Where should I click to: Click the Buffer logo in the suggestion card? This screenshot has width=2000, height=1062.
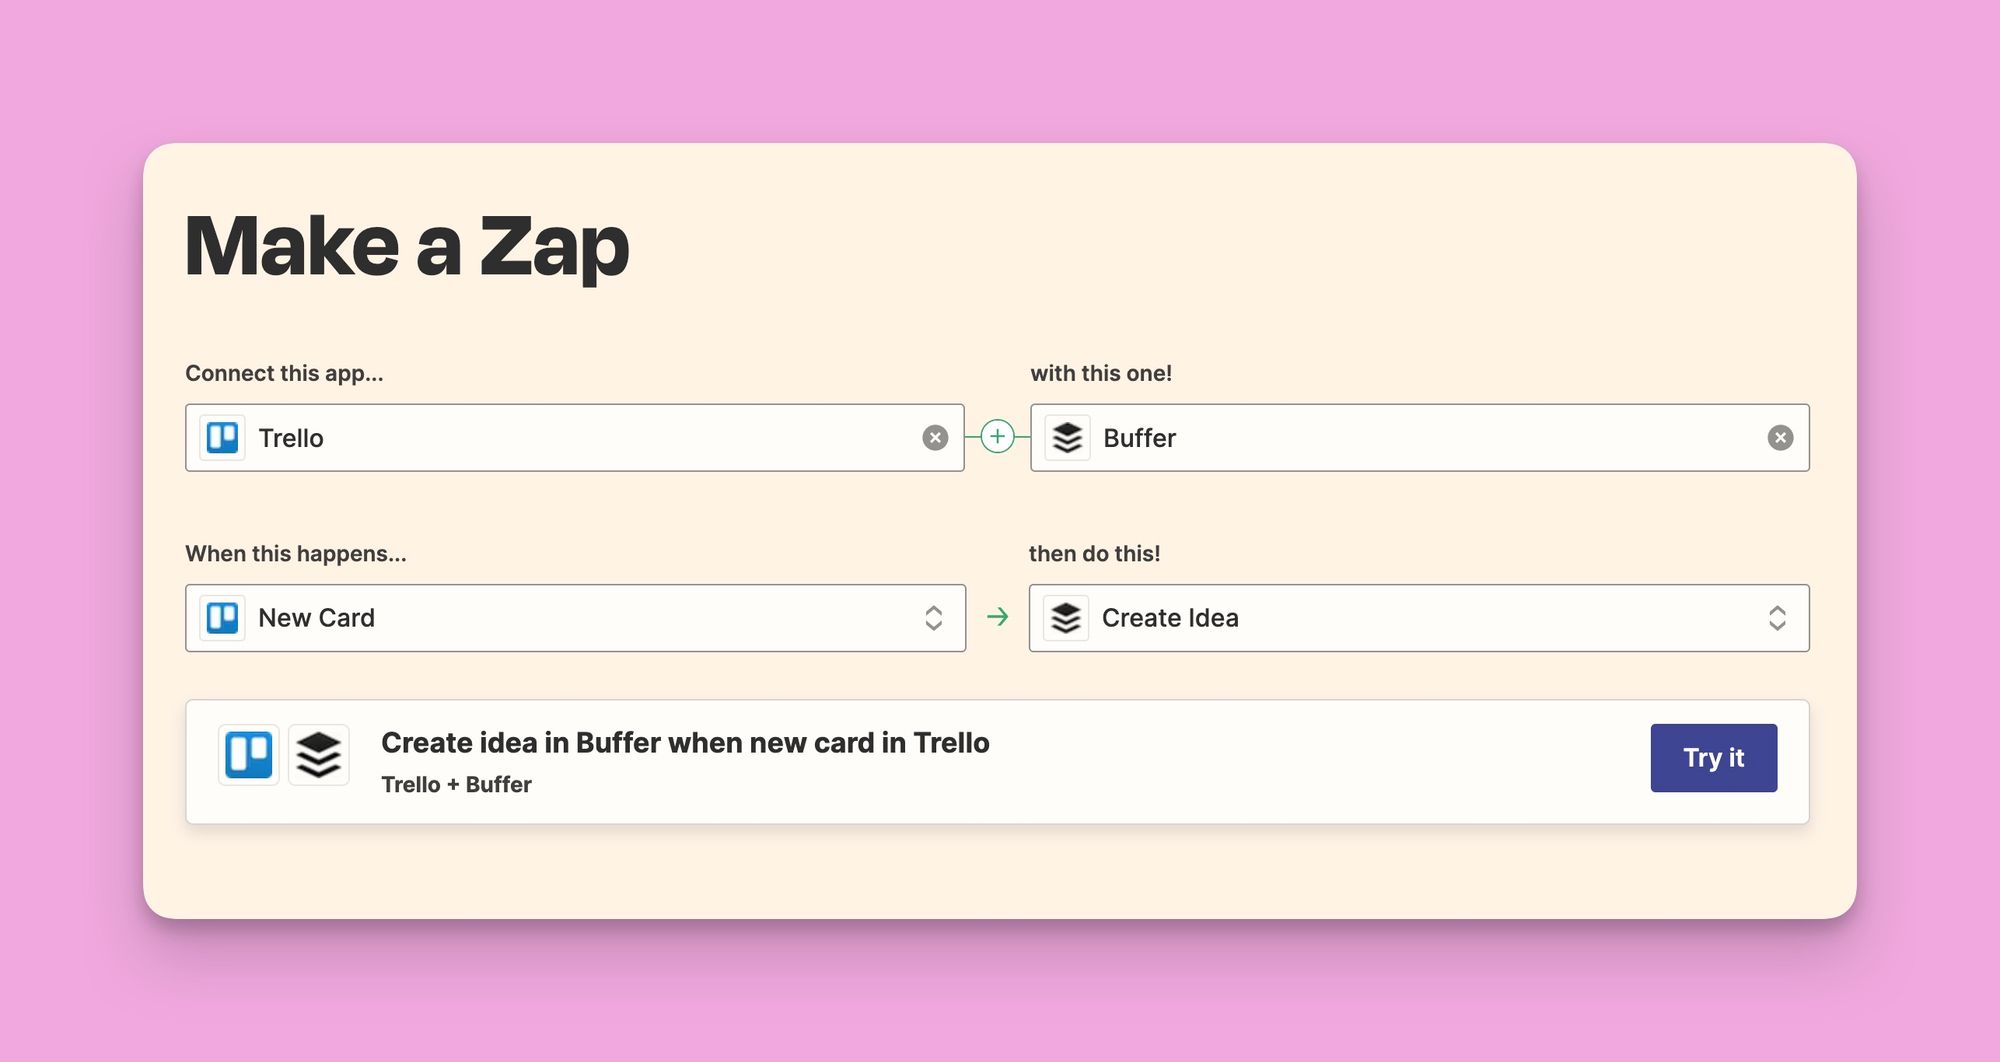tap(318, 756)
